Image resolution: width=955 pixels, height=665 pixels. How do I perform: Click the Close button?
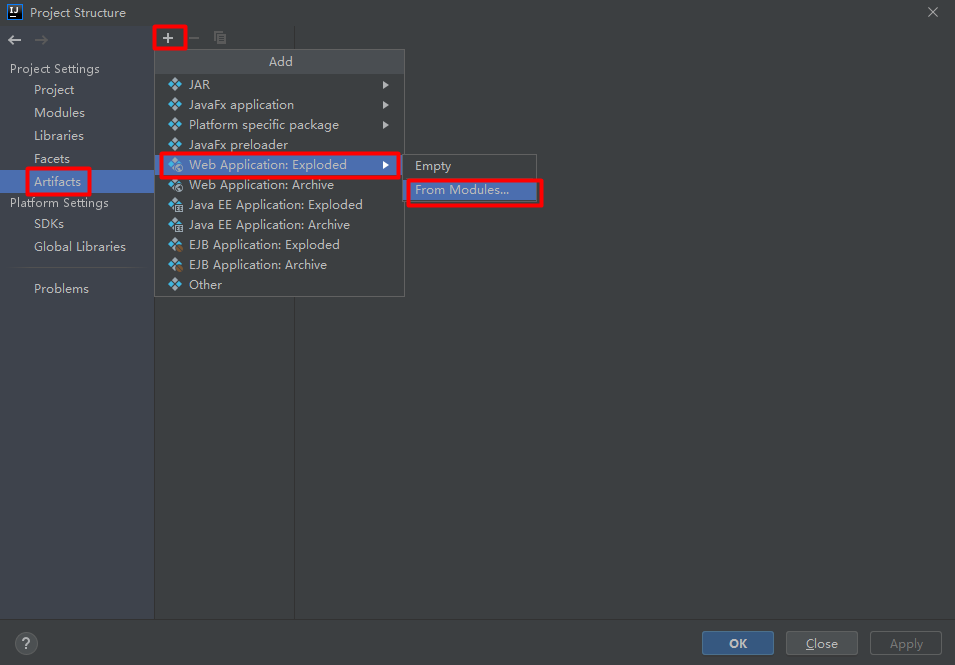(x=822, y=643)
